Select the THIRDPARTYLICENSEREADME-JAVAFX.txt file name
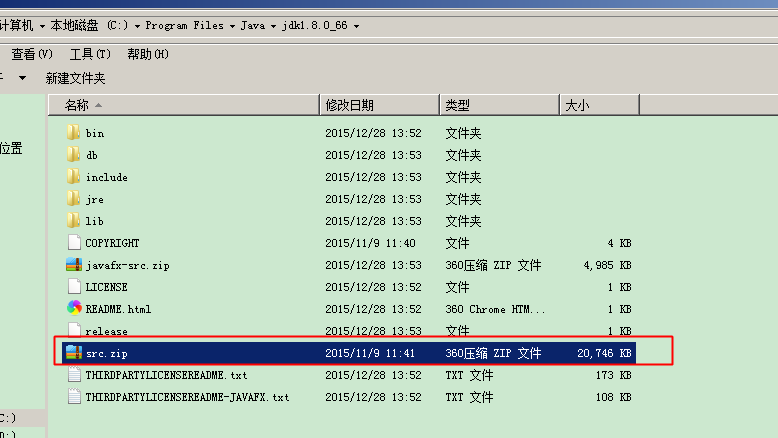The image size is (778, 438). tap(187, 397)
